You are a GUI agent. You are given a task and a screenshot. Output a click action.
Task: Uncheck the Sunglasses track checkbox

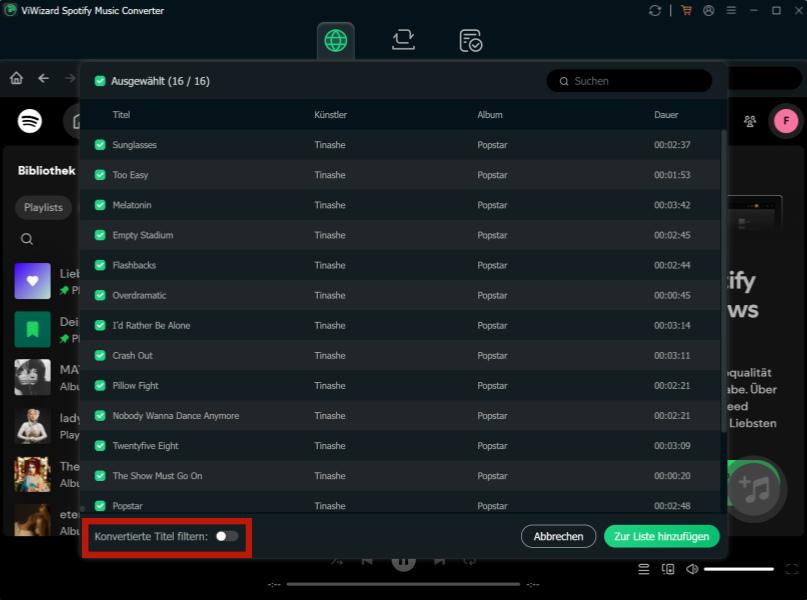(100, 145)
